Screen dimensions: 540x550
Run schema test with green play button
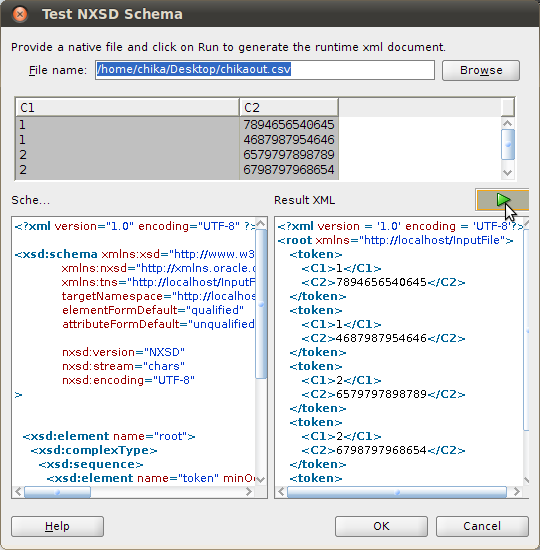pyautogui.click(x=502, y=200)
